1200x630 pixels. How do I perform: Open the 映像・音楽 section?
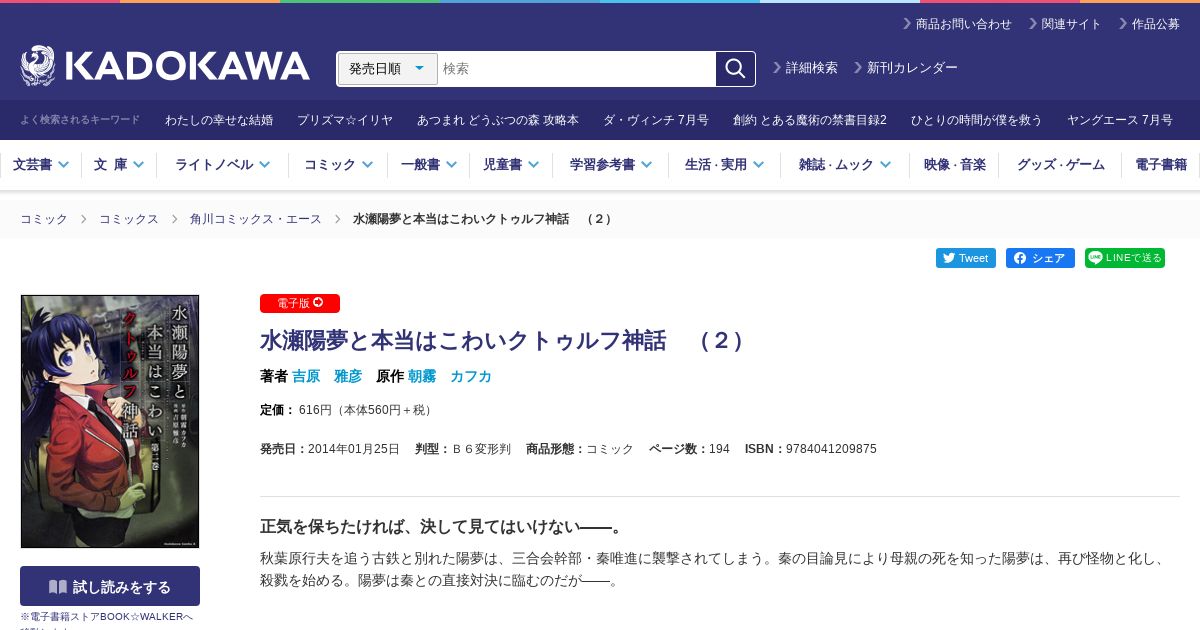(955, 165)
